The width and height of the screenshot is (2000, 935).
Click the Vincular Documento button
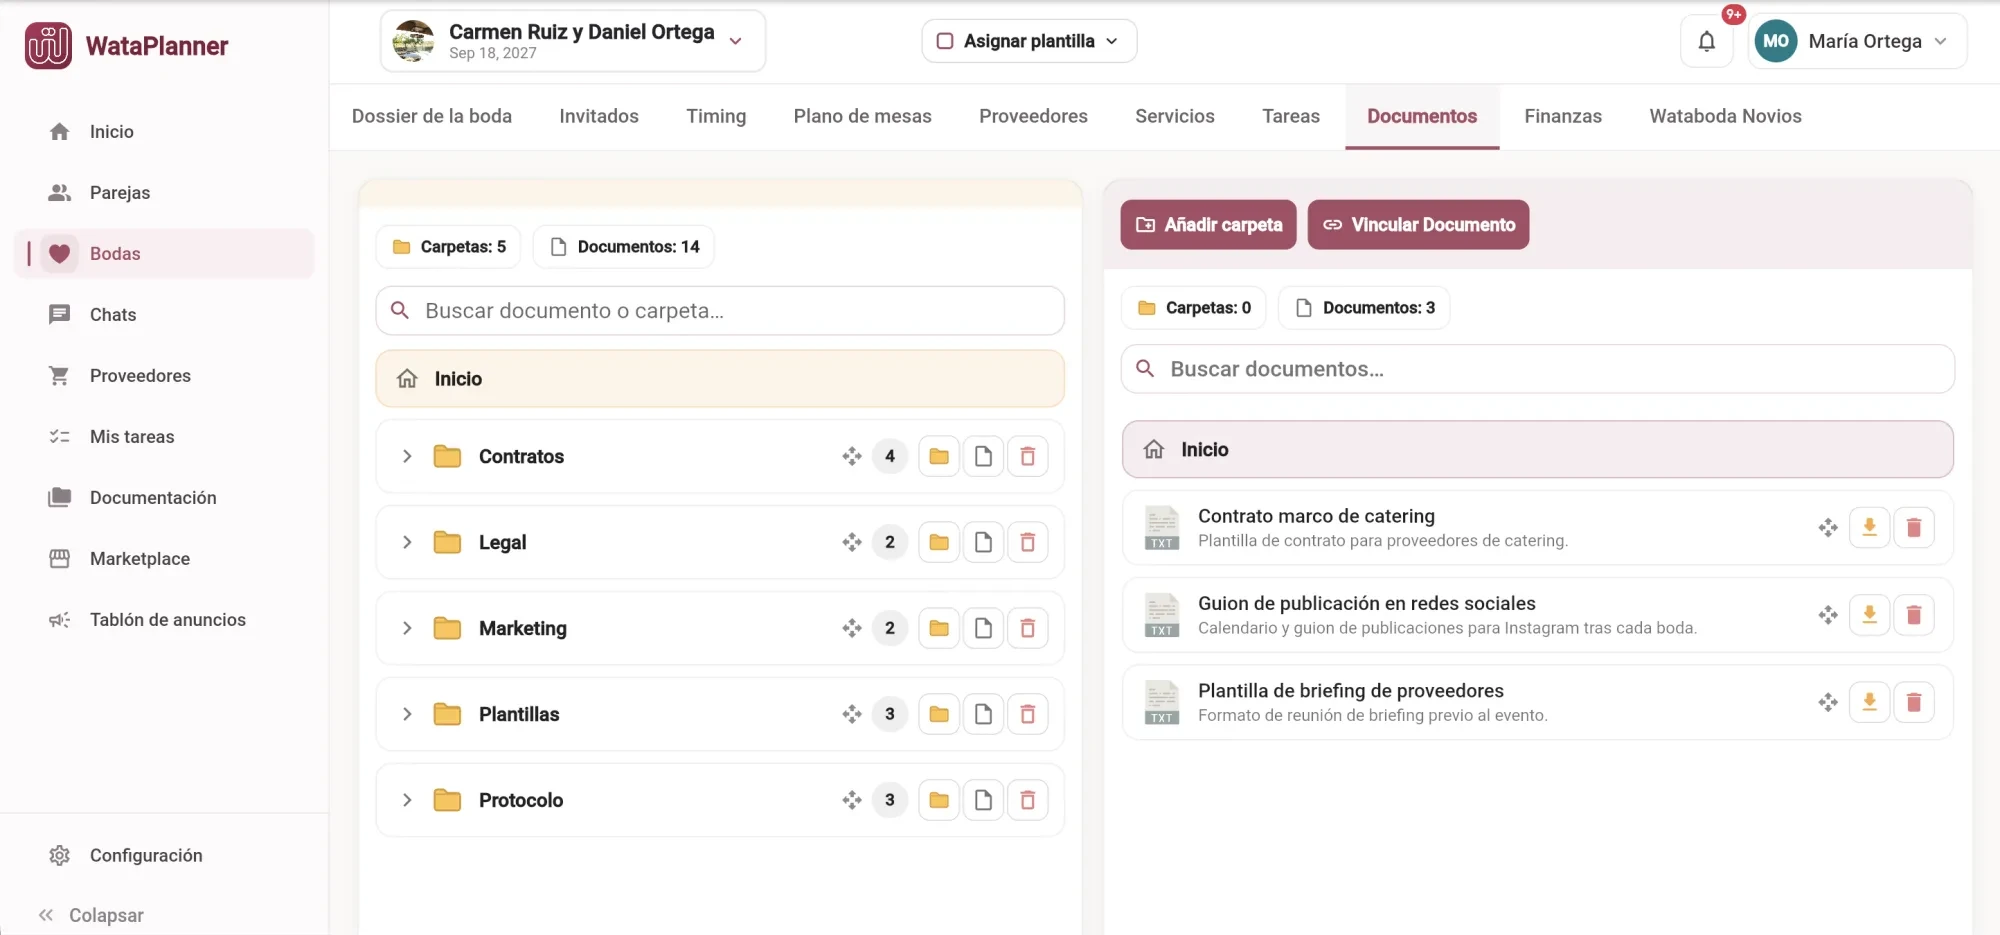pyautogui.click(x=1418, y=225)
